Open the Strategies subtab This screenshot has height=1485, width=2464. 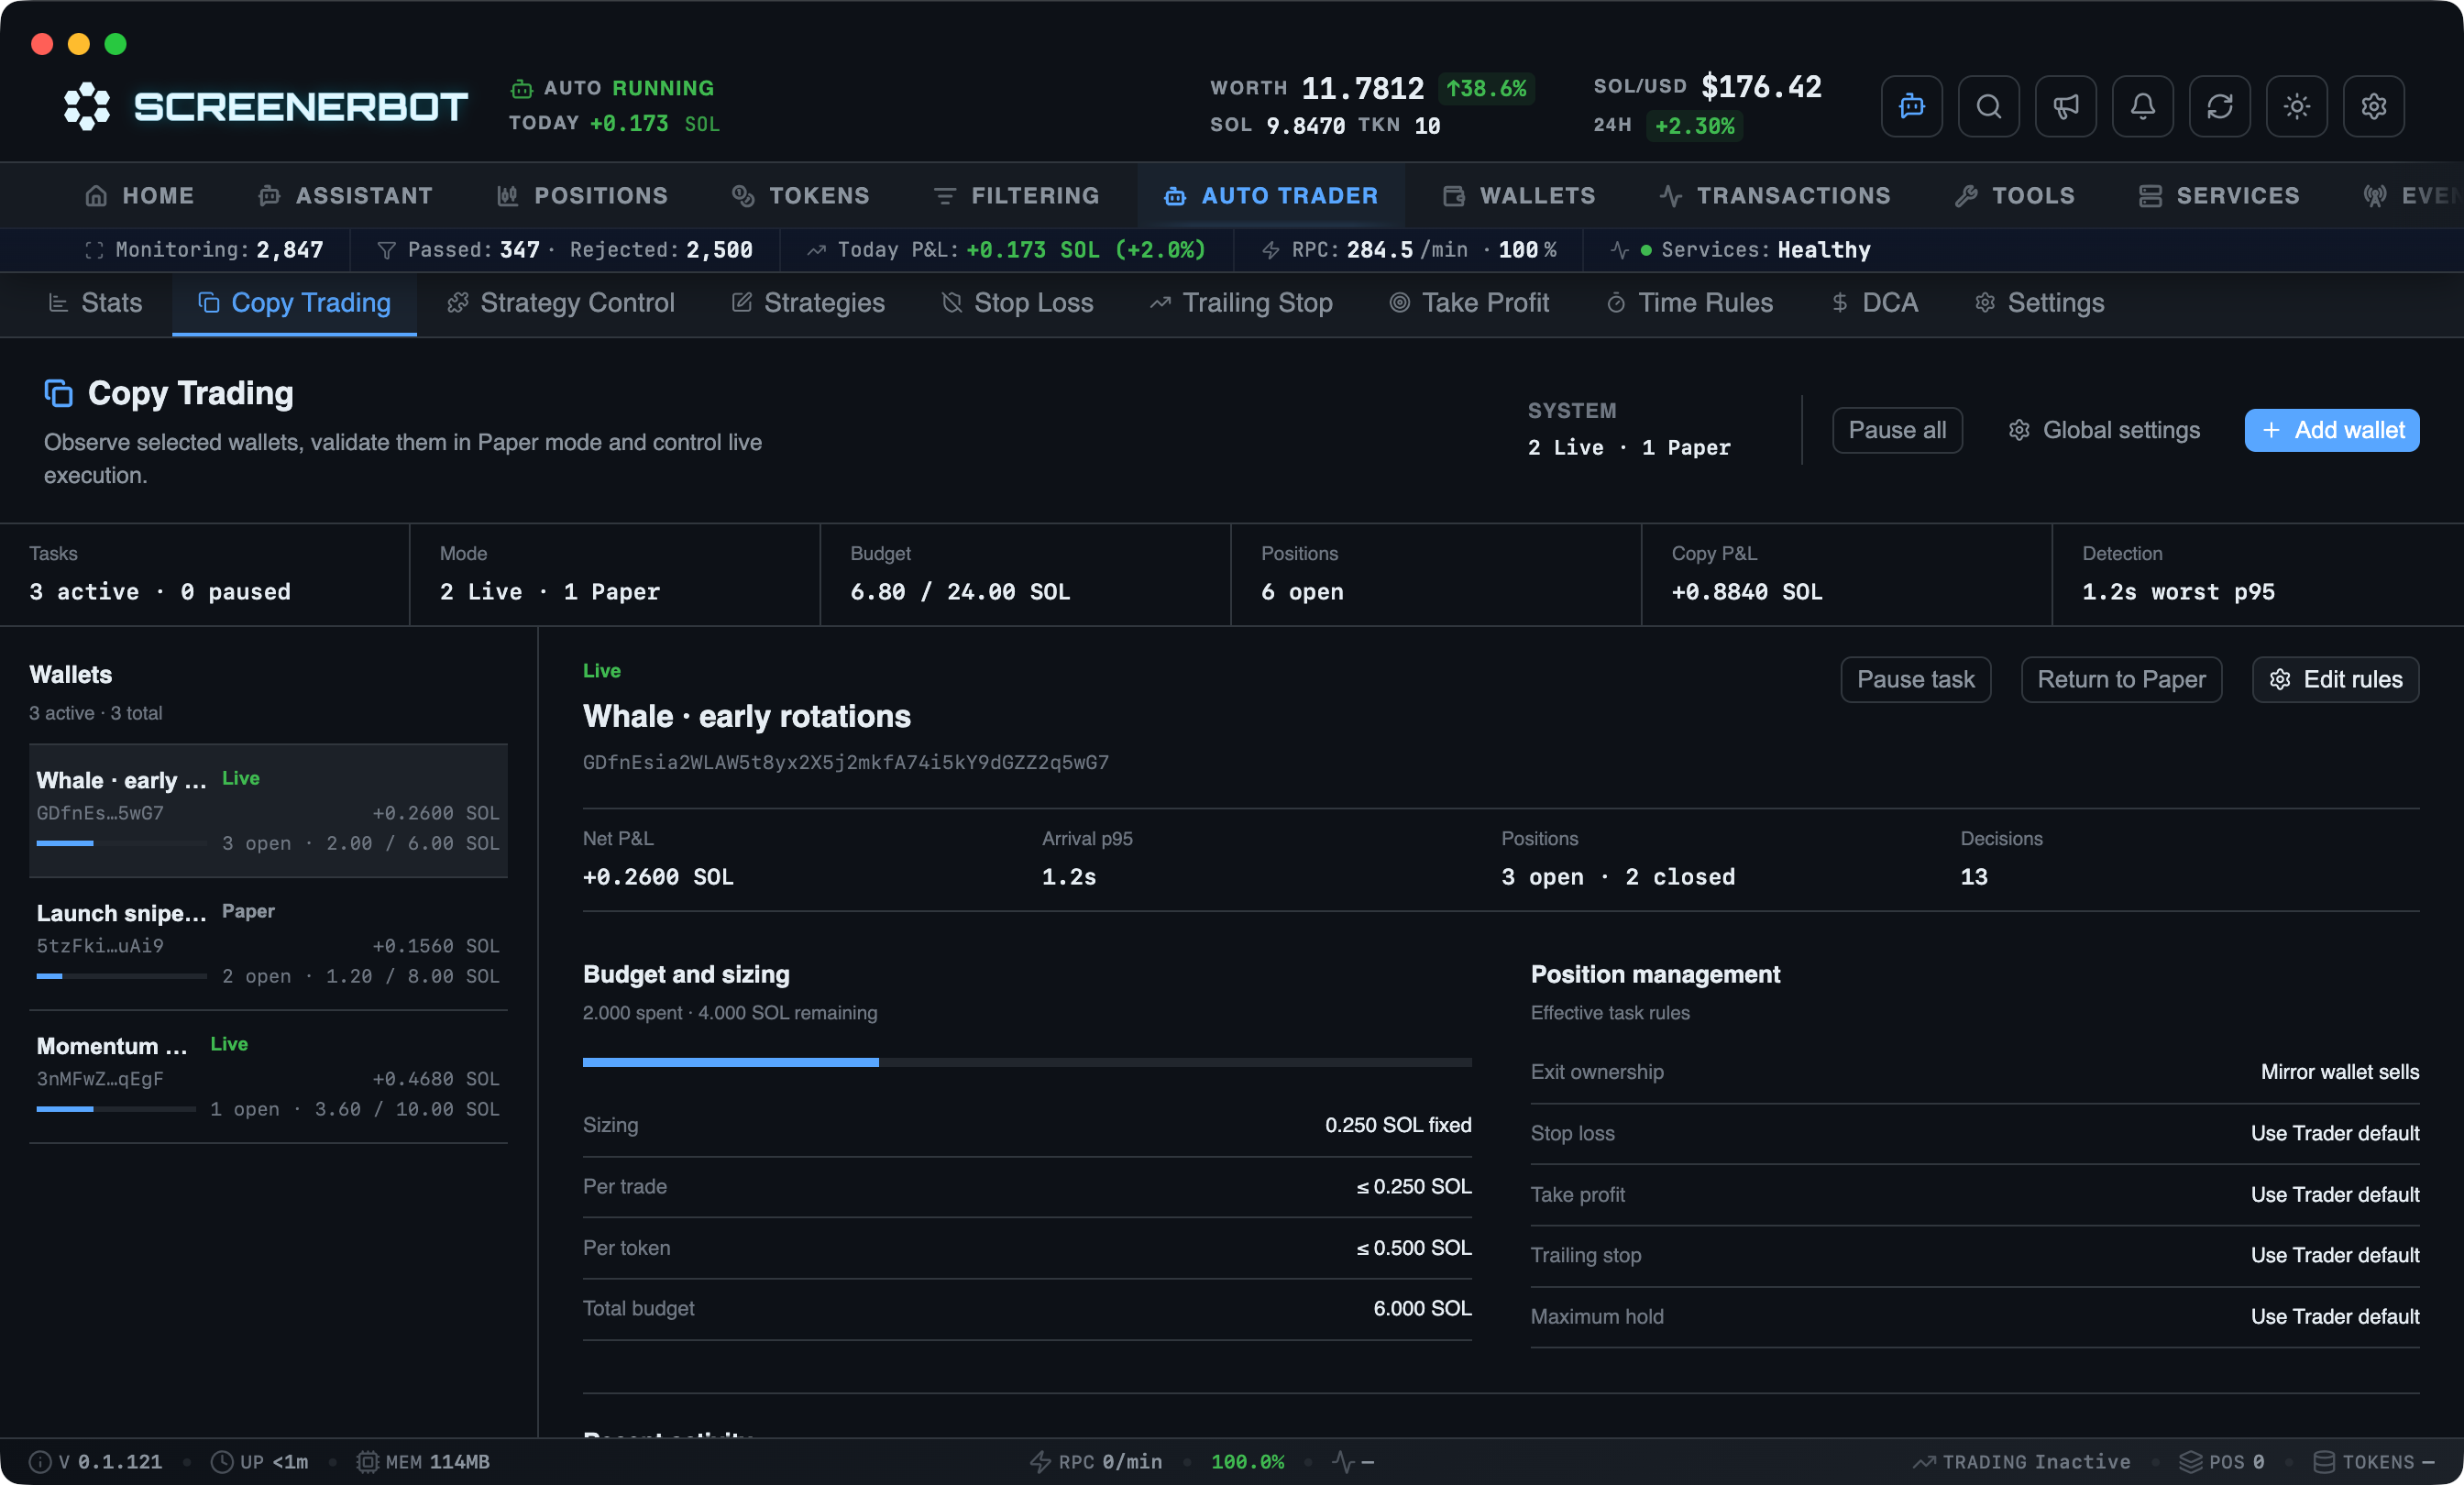pyautogui.click(x=808, y=302)
